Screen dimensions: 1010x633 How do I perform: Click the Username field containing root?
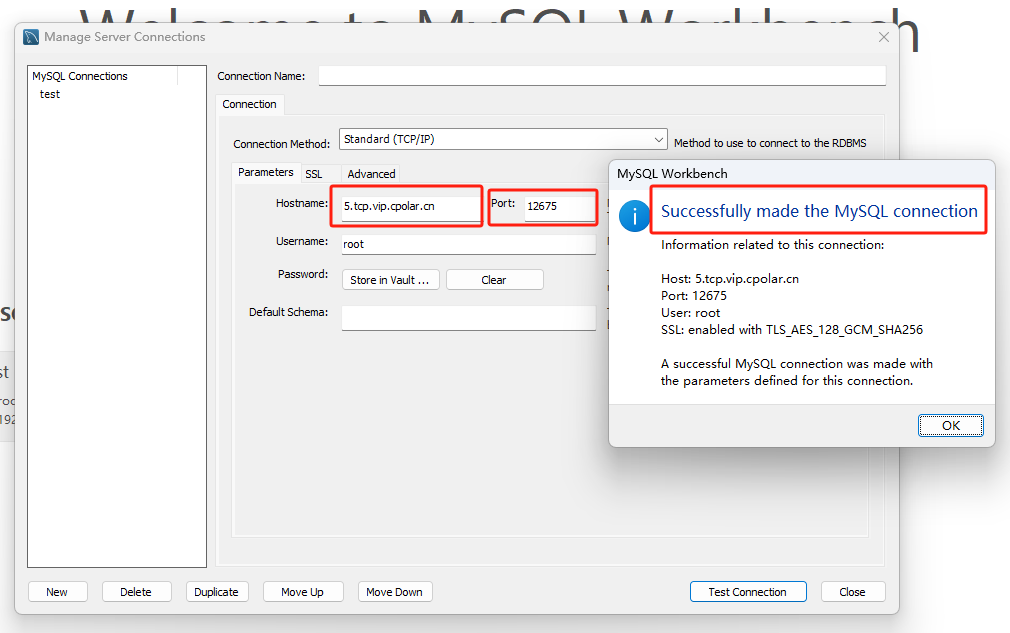(x=469, y=244)
